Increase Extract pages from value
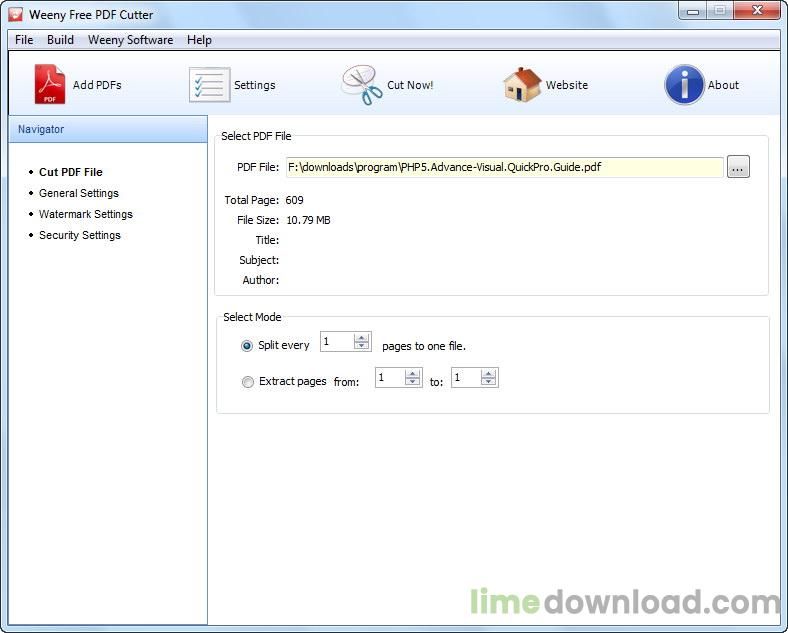This screenshot has height=633, width=788. [x=413, y=373]
